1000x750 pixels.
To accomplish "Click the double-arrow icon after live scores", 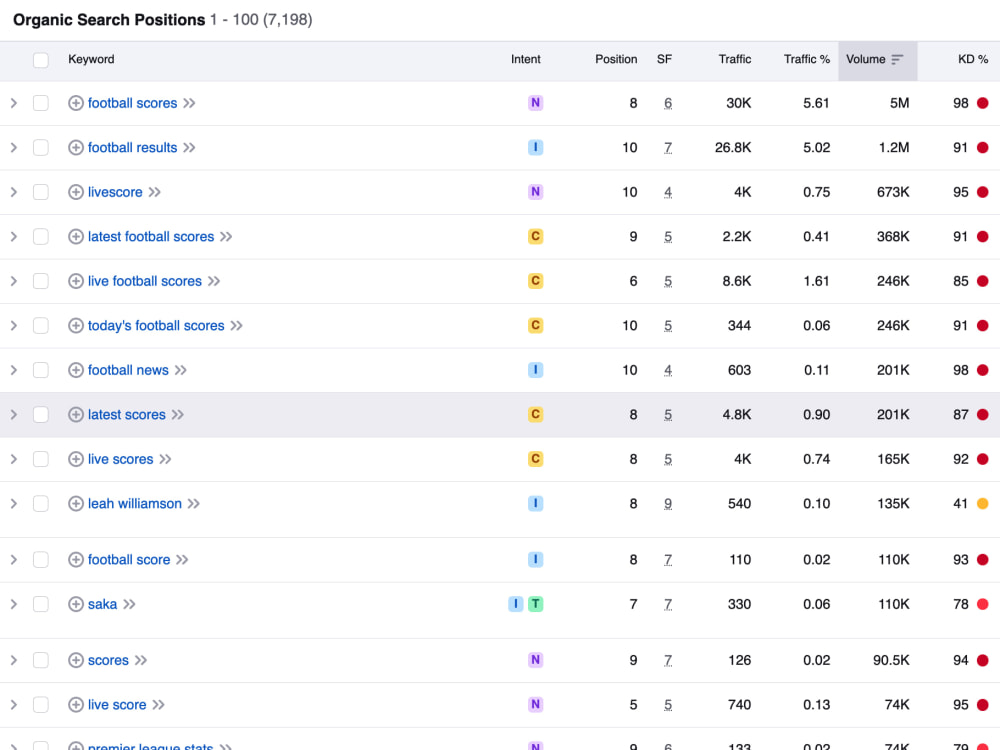I will (166, 459).
